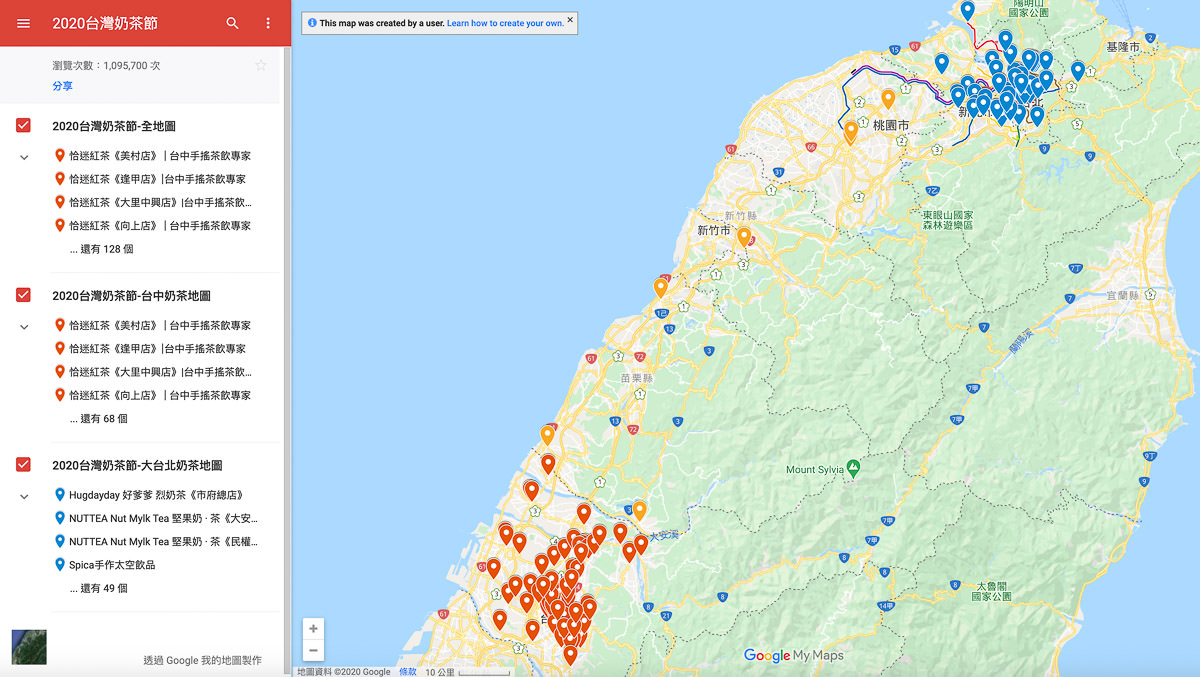Open the 條款 terms link below the map
The height and width of the screenshot is (677, 1200).
coord(408,672)
